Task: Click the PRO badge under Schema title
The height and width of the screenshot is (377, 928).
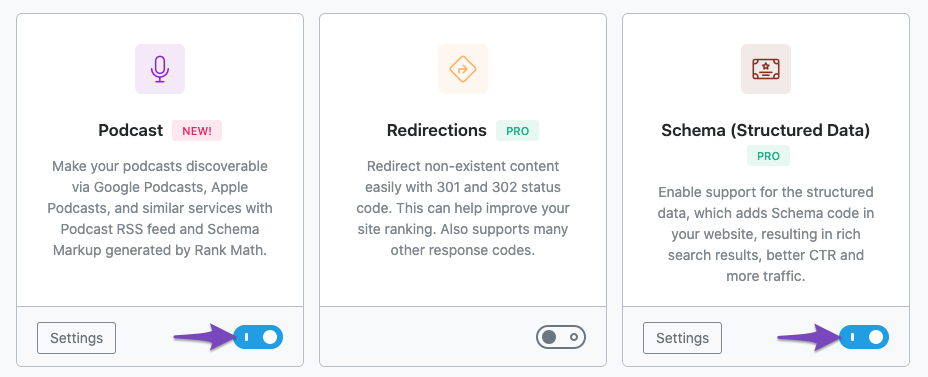Action: coord(768,156)
